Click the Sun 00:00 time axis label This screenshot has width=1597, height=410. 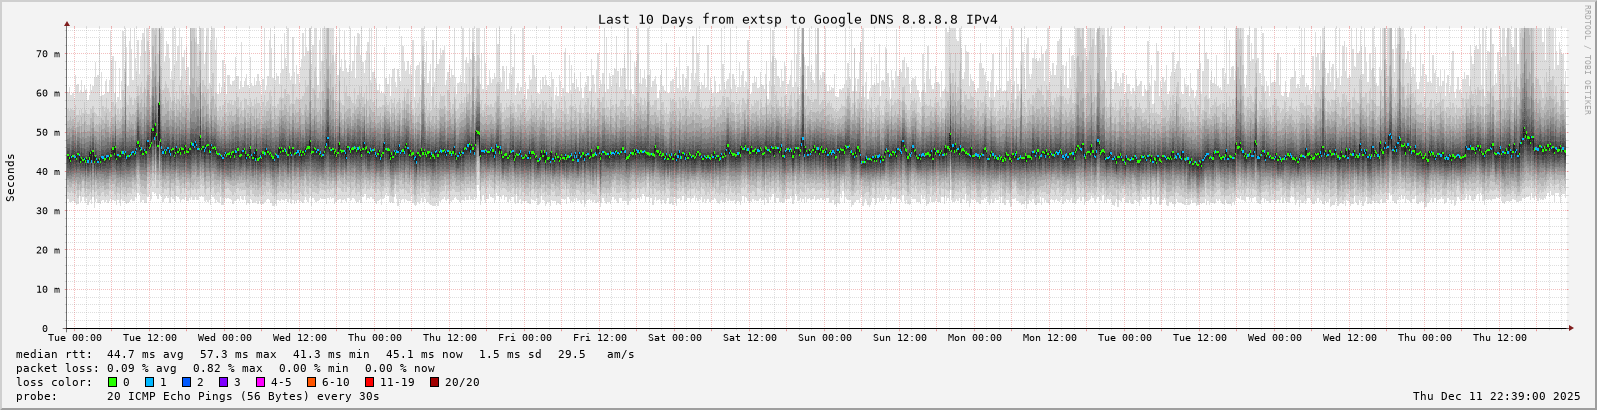point(825,338)
